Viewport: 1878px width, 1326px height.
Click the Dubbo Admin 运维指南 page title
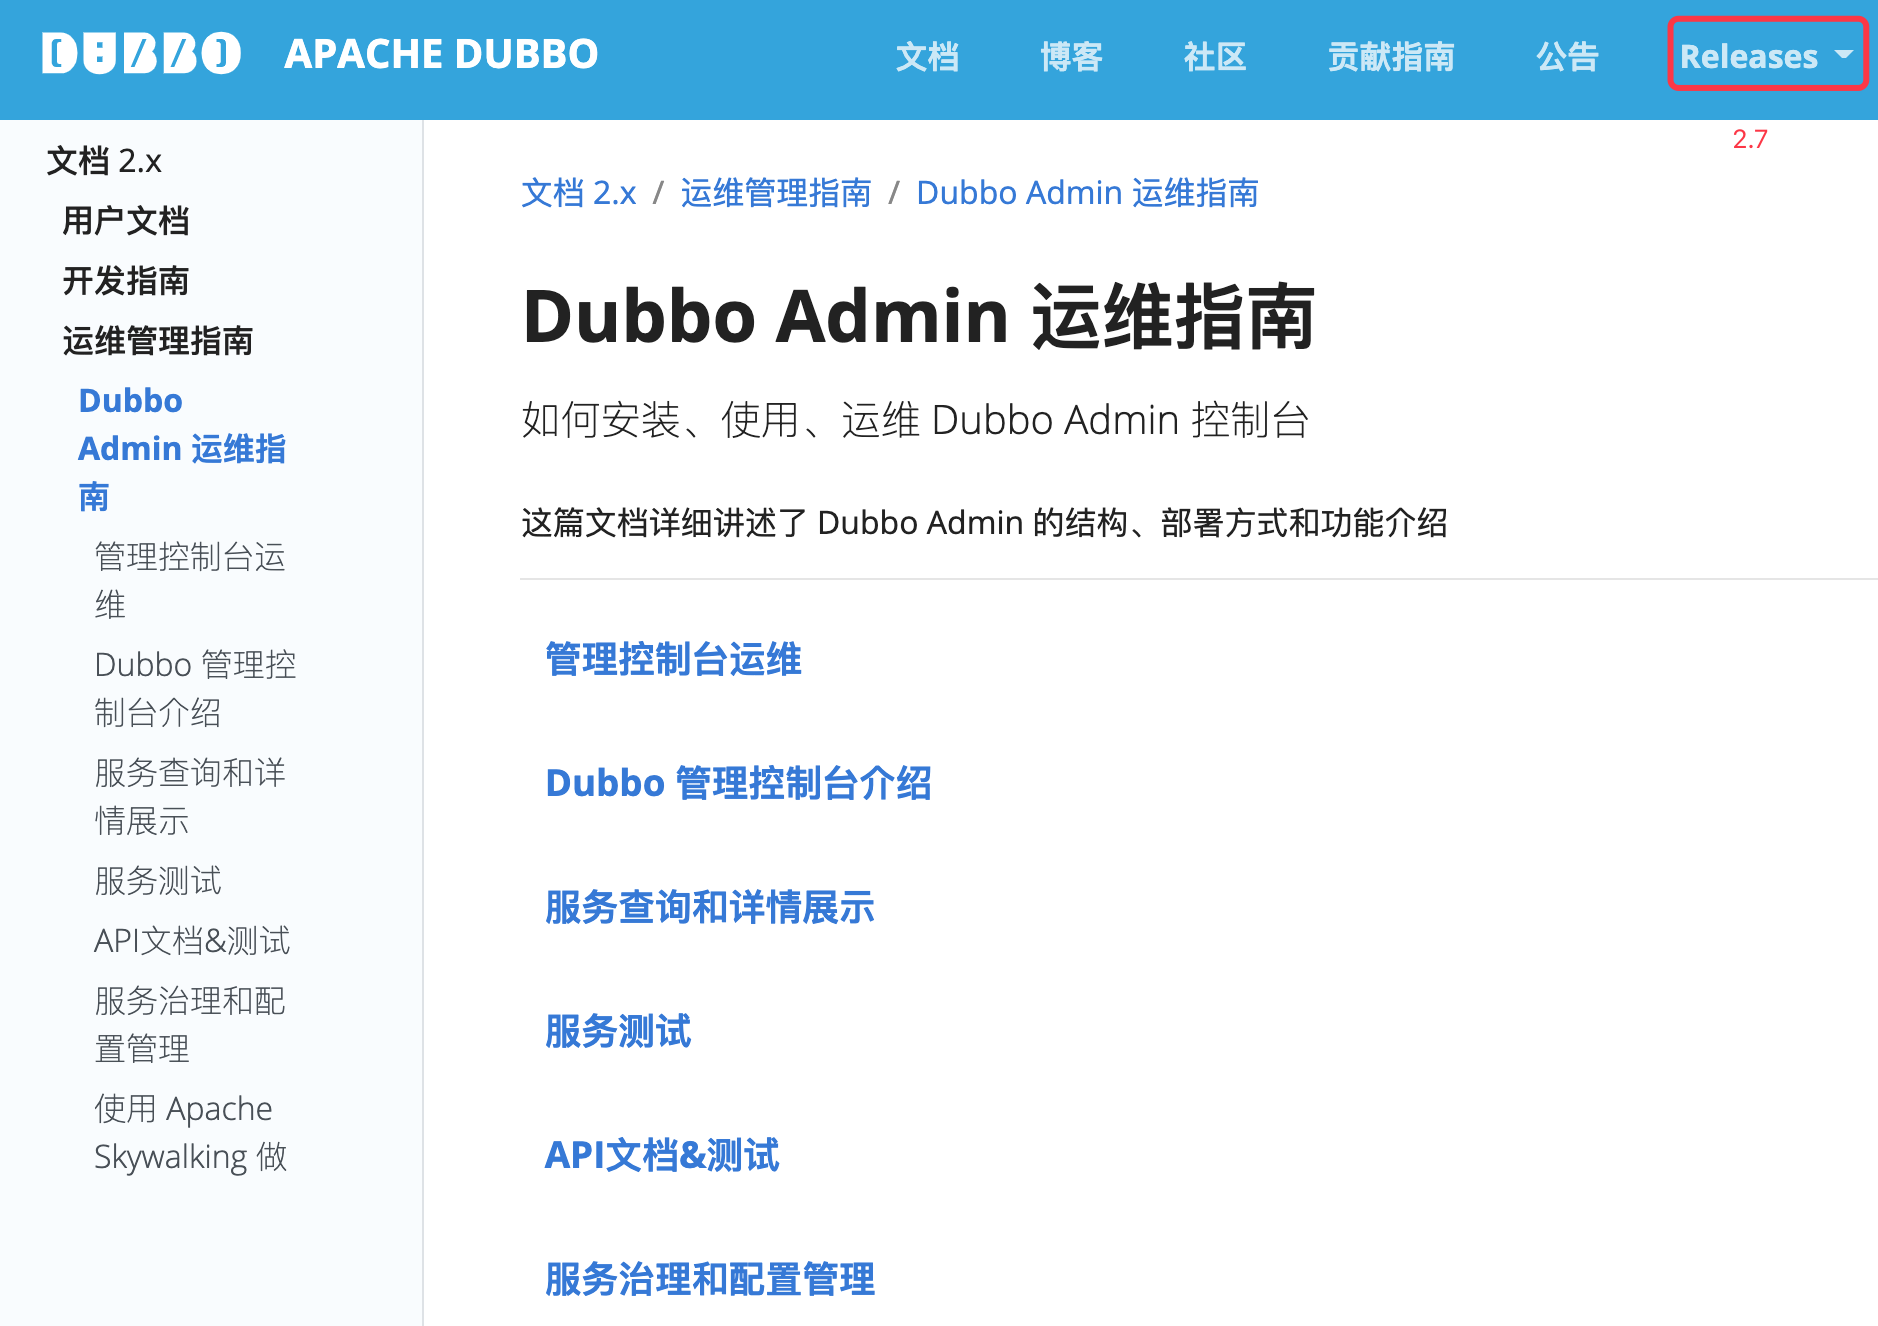tap(918, 317)
